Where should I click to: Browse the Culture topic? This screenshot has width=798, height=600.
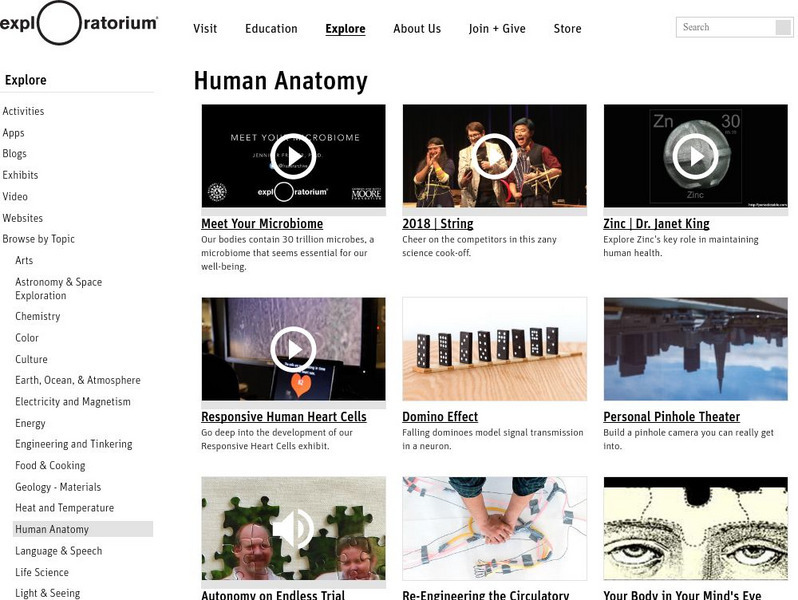[x=31, y=359]
